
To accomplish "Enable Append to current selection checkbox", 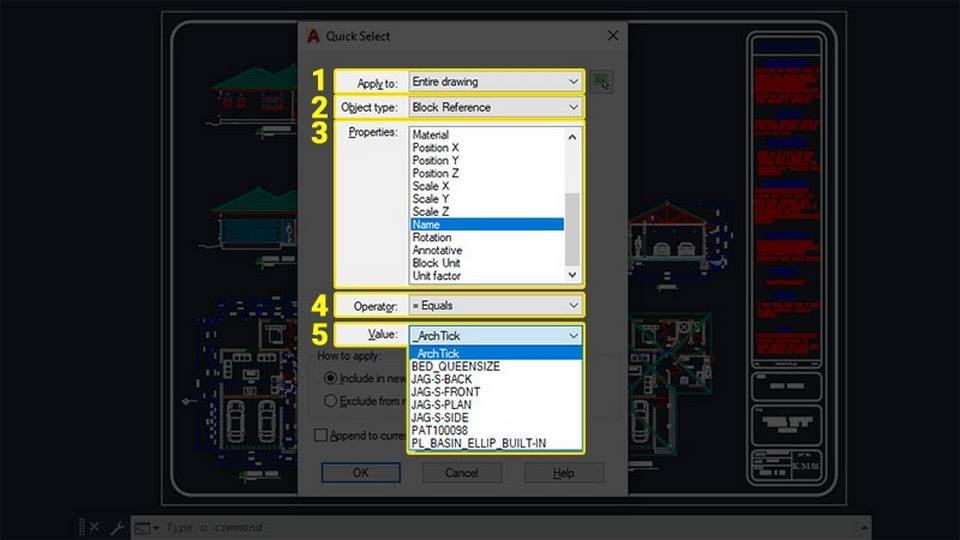I will click(321, 435).
